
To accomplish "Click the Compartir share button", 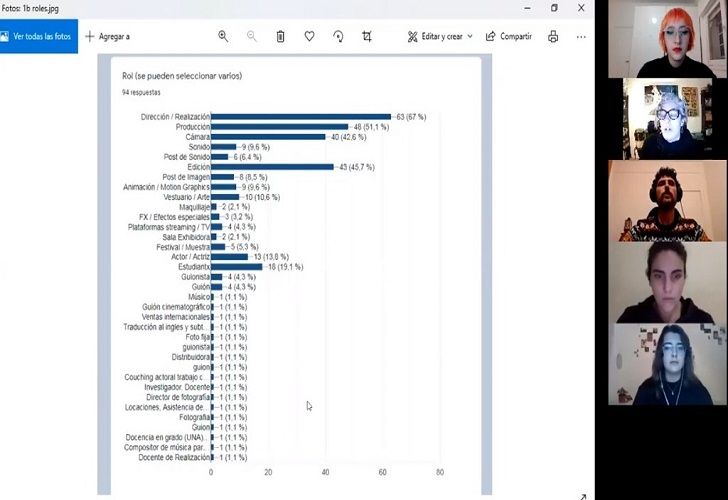I will [x=508, y=36].
